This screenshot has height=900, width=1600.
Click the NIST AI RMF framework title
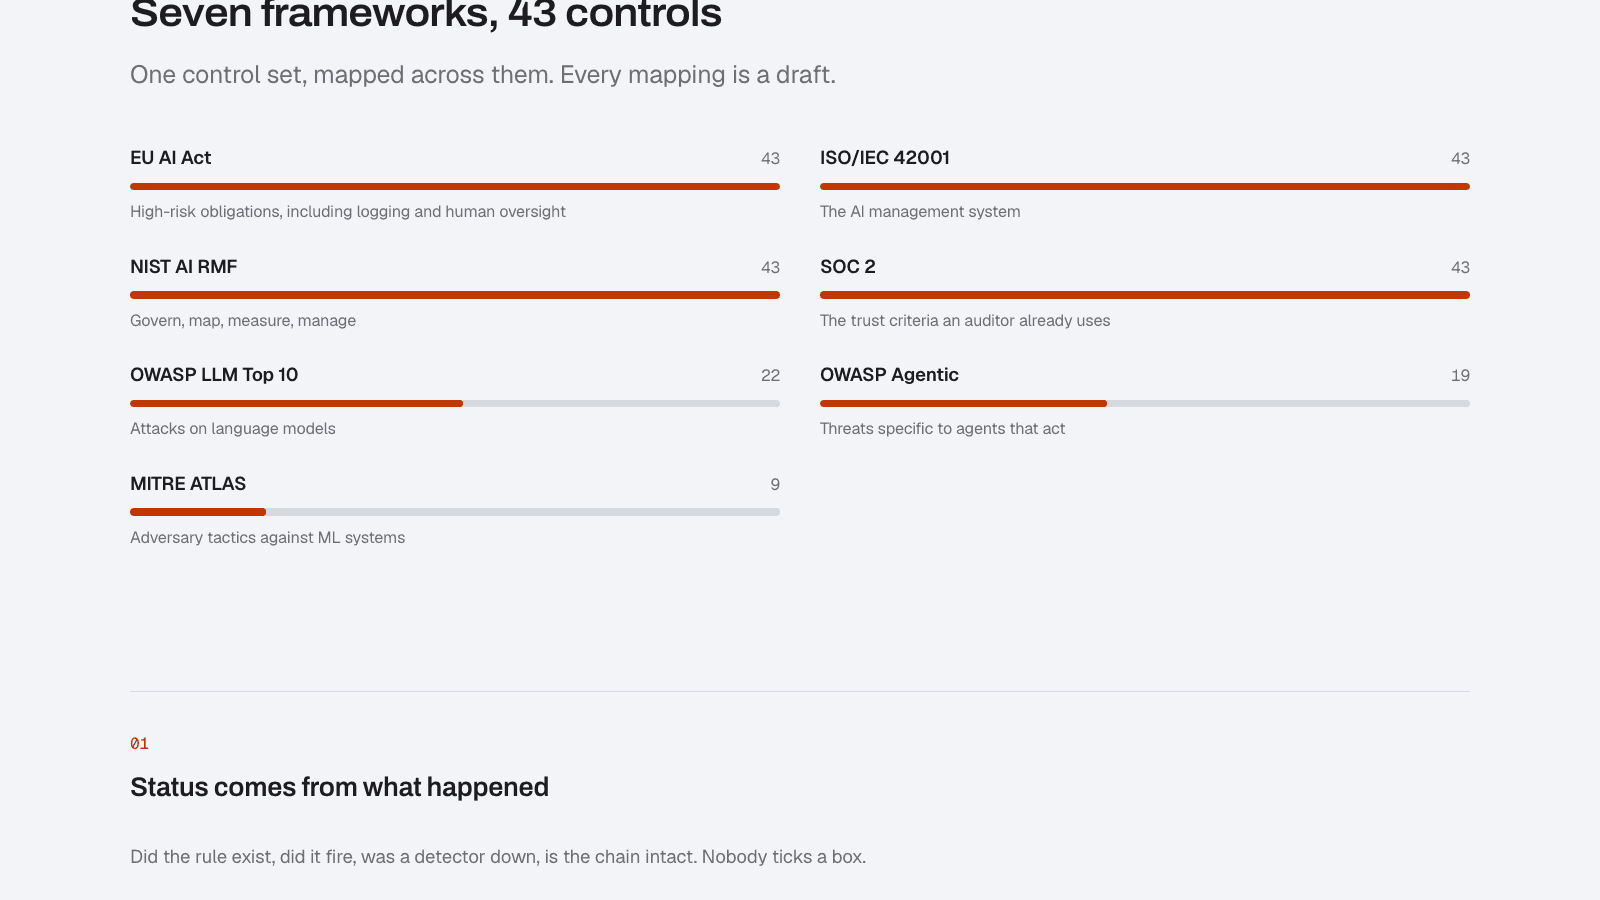pyautogui.click(x=183, y=267)
